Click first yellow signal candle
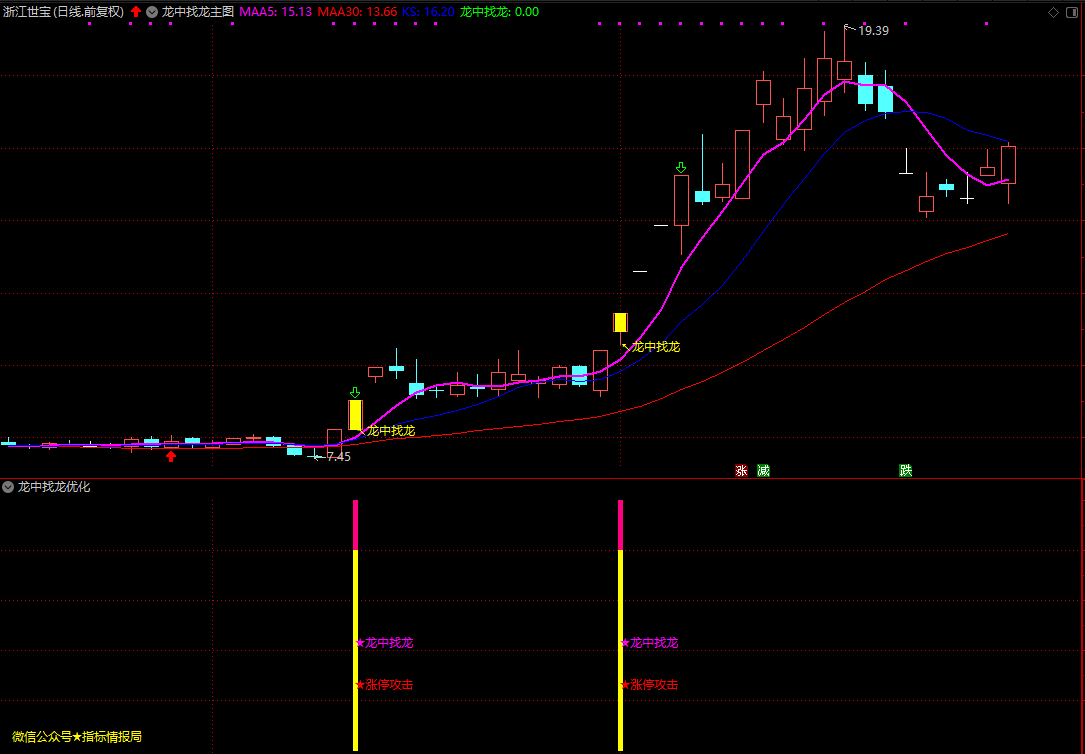 click(355, 415)
